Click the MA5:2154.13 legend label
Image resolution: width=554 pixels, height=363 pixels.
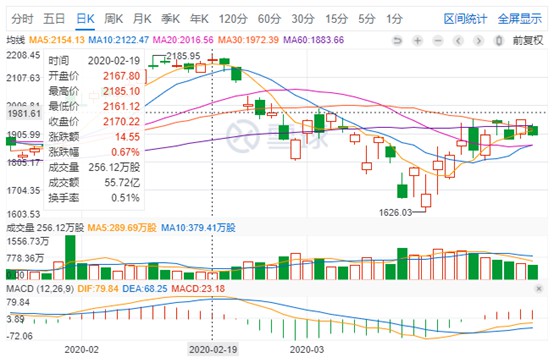[x=57, y=40]
